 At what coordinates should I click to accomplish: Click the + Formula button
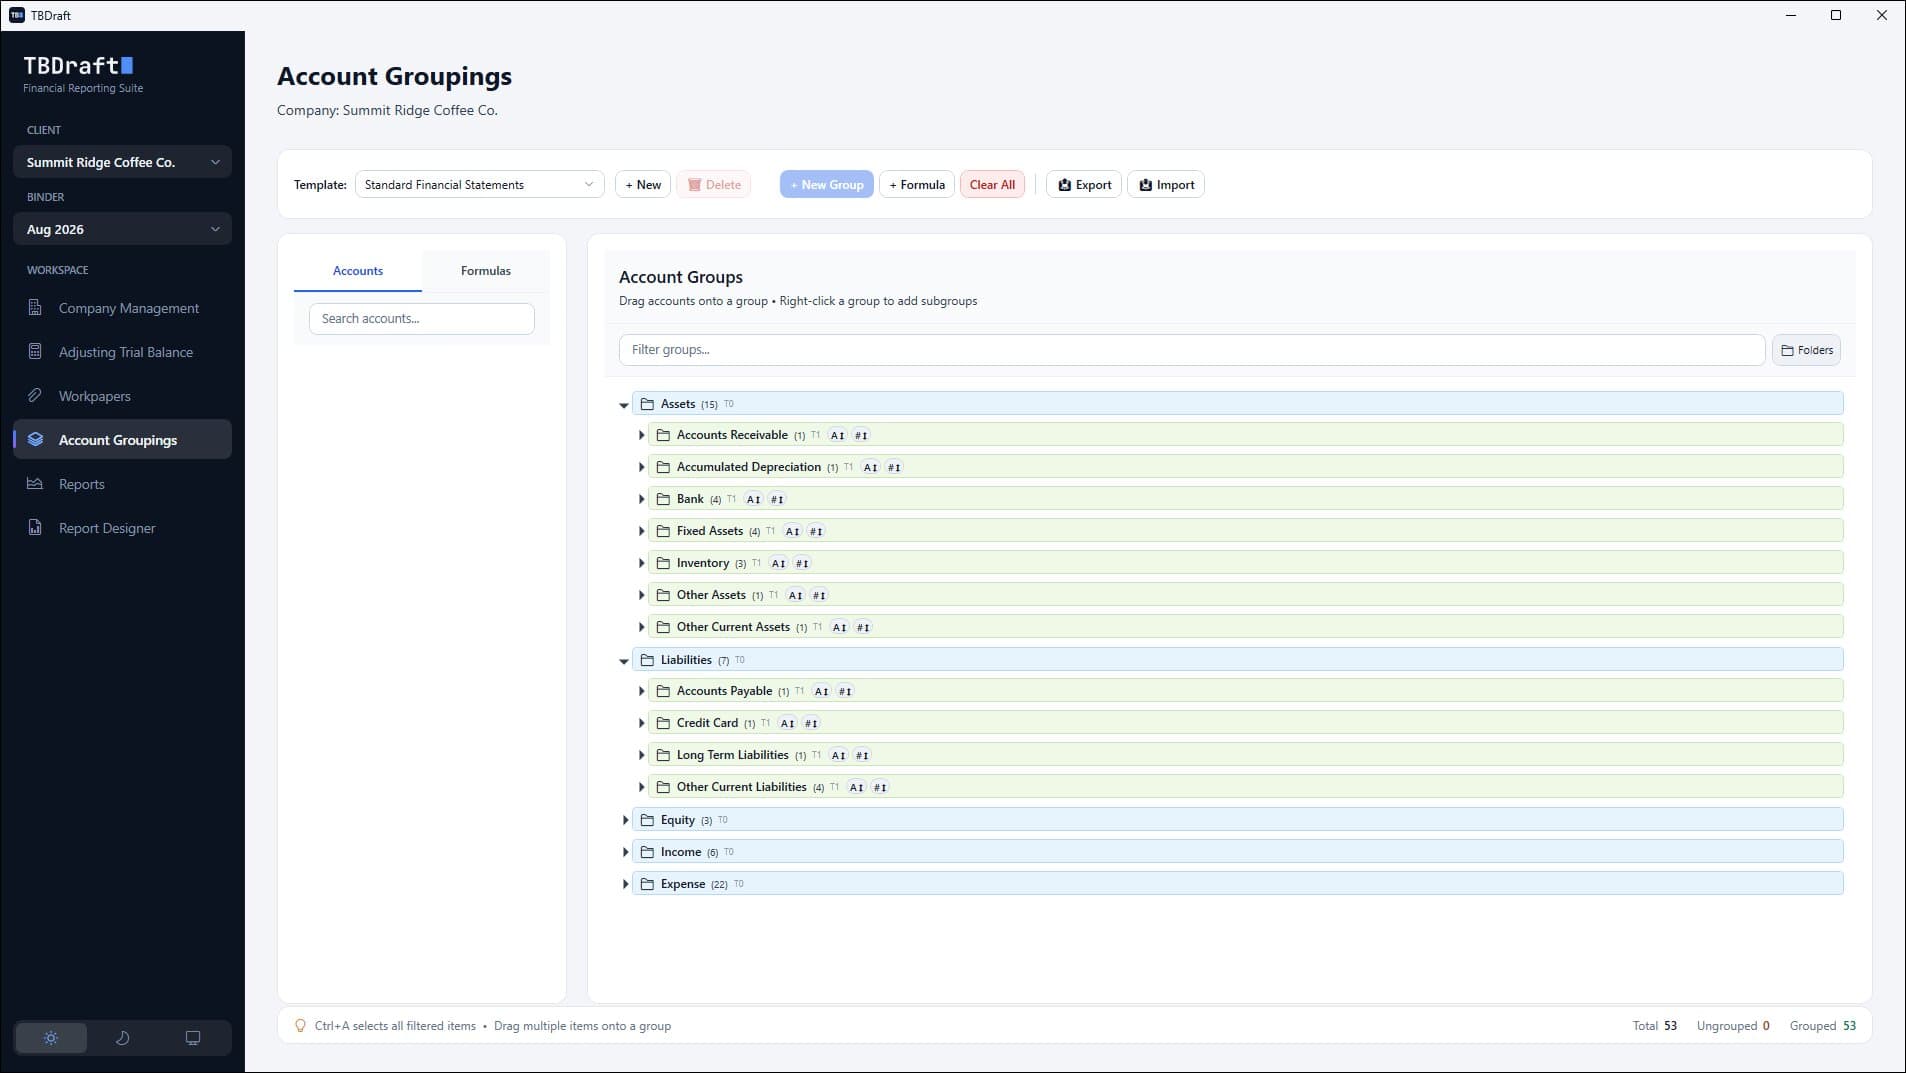click(x=917, y=184)
